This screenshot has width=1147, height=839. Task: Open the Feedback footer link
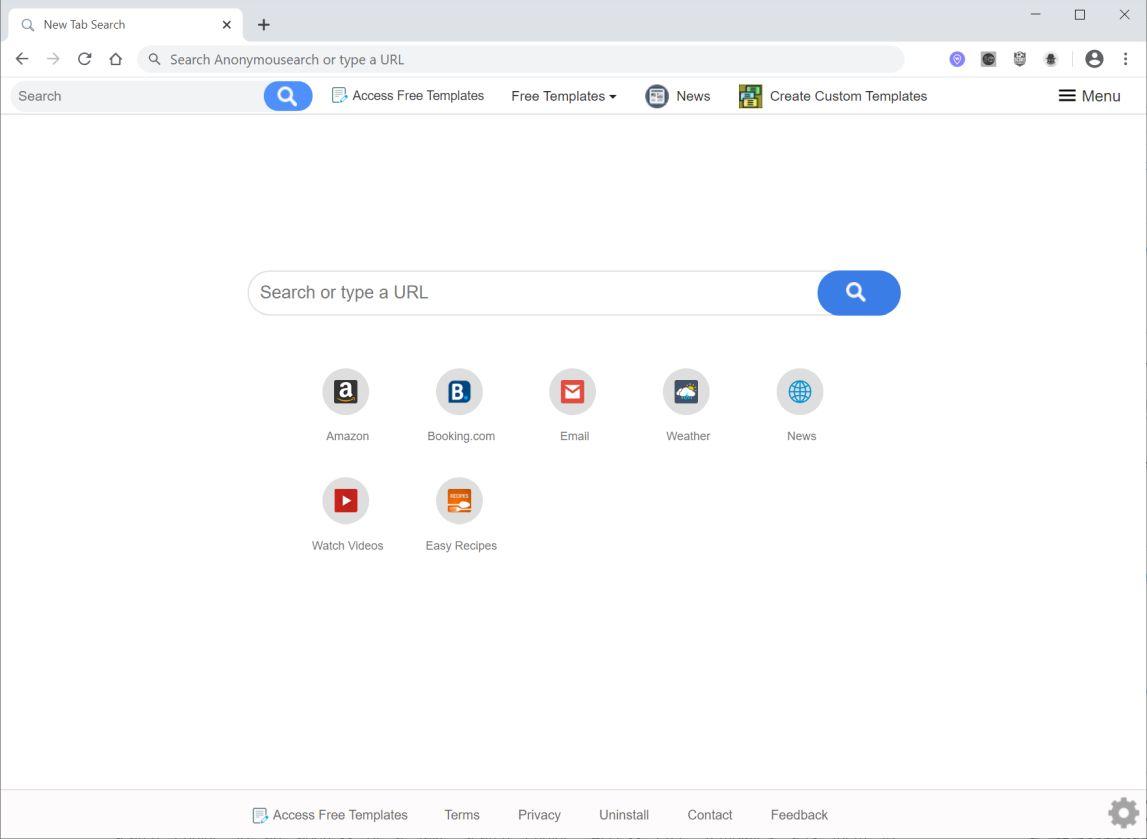point(799,815)
